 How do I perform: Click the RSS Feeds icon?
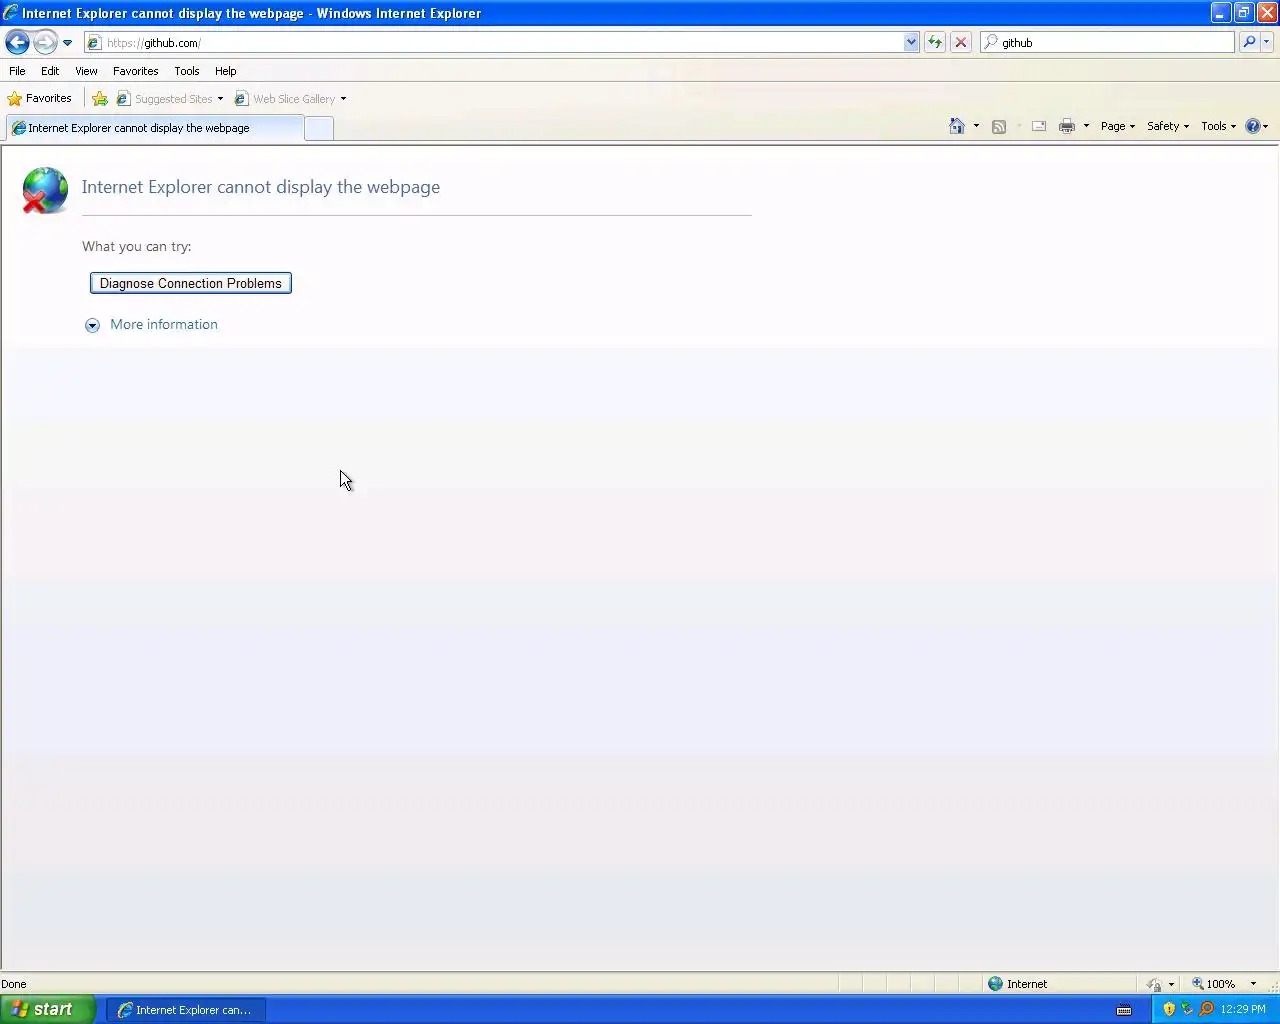(999, 126)
